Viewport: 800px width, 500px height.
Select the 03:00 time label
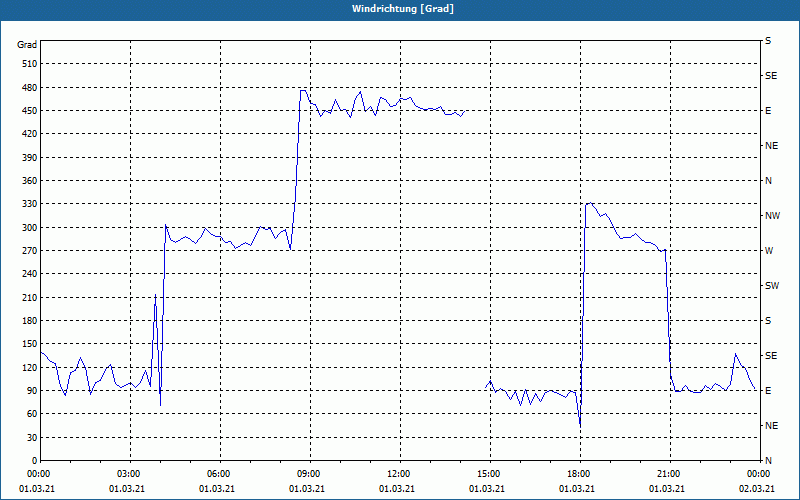(x=128, y=473)
